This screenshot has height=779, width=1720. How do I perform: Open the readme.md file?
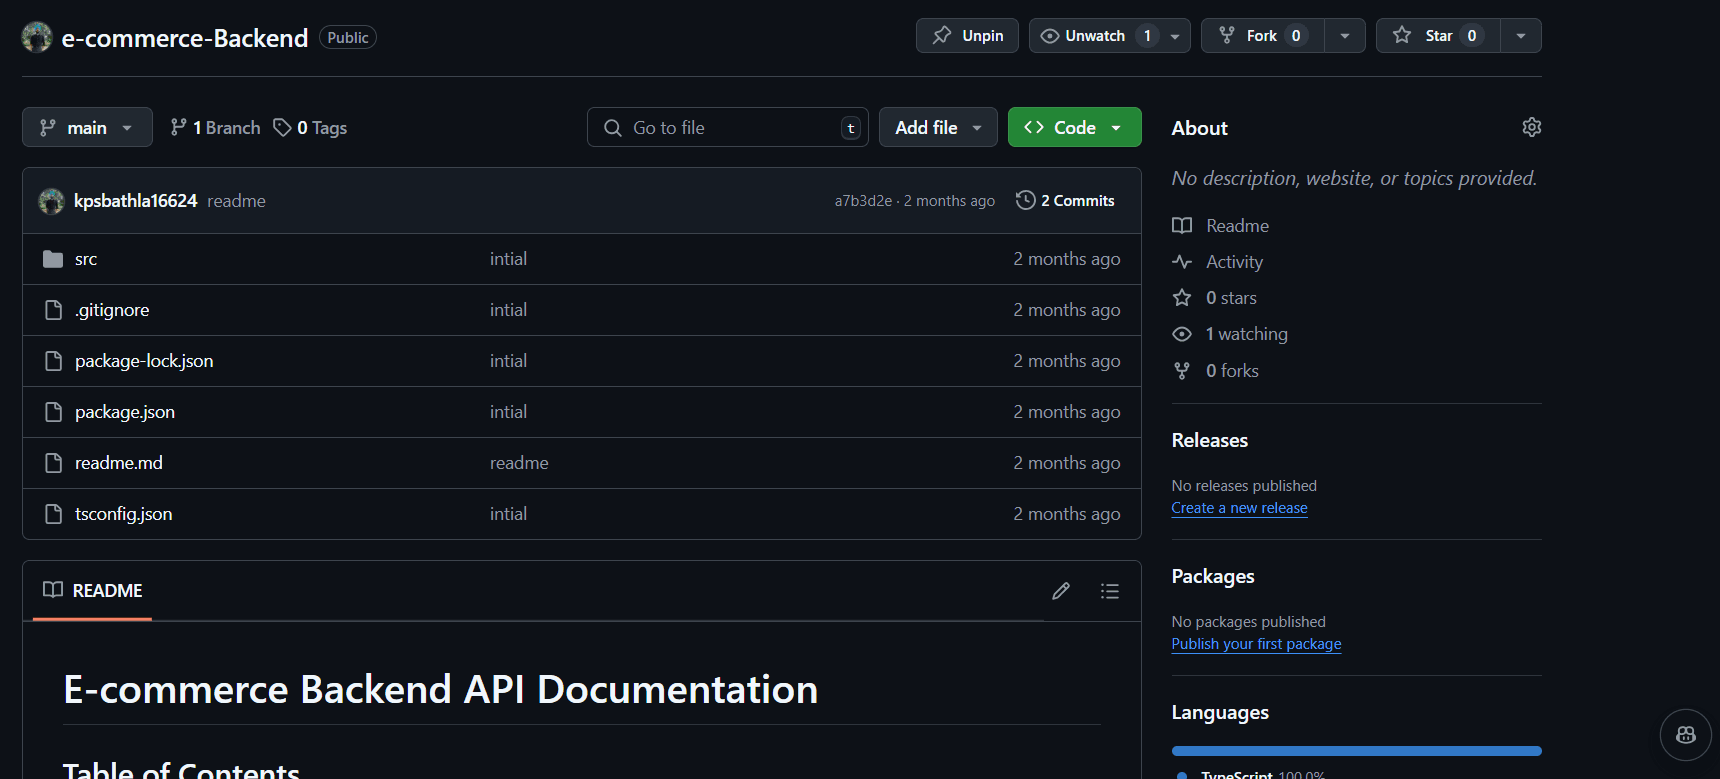pyautogui.click(x=119, y=463)
